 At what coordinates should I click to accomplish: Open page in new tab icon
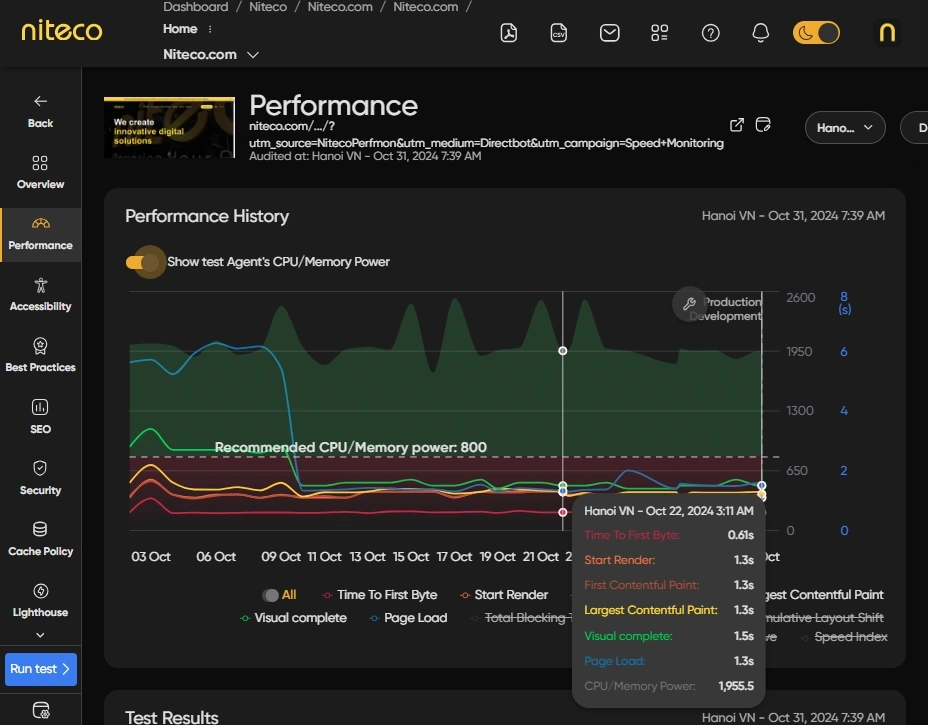tap(737, 125)
